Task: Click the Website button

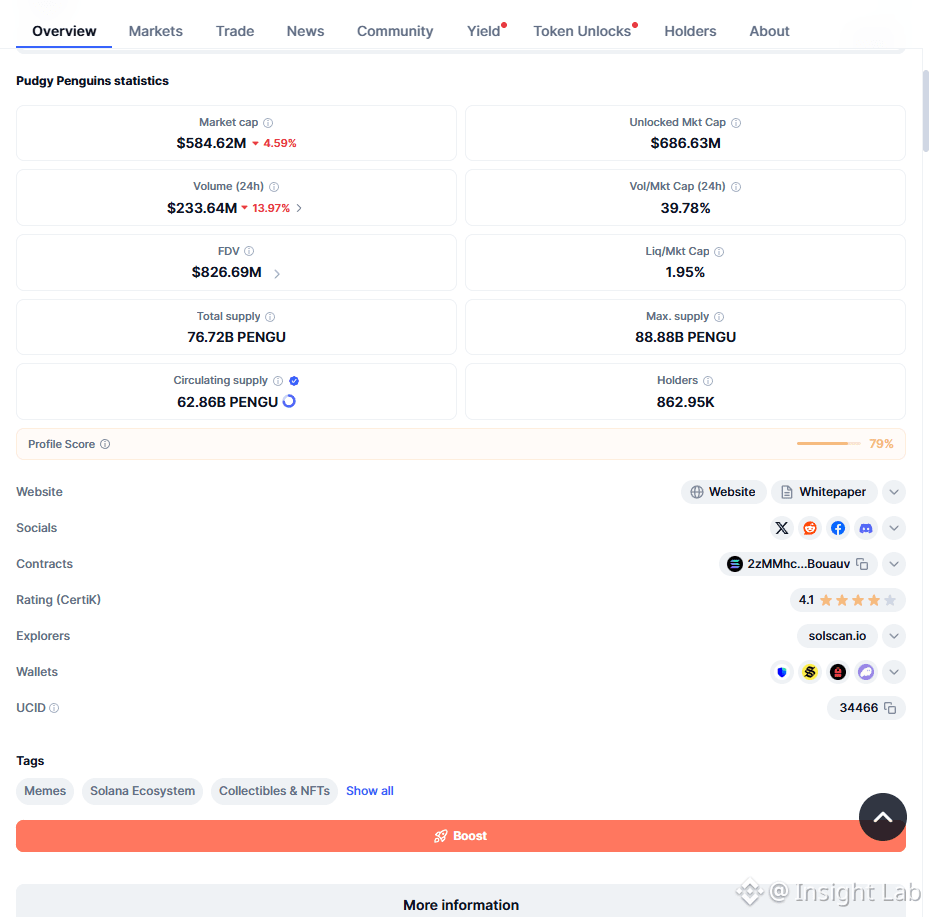Action: pos(723,492)
